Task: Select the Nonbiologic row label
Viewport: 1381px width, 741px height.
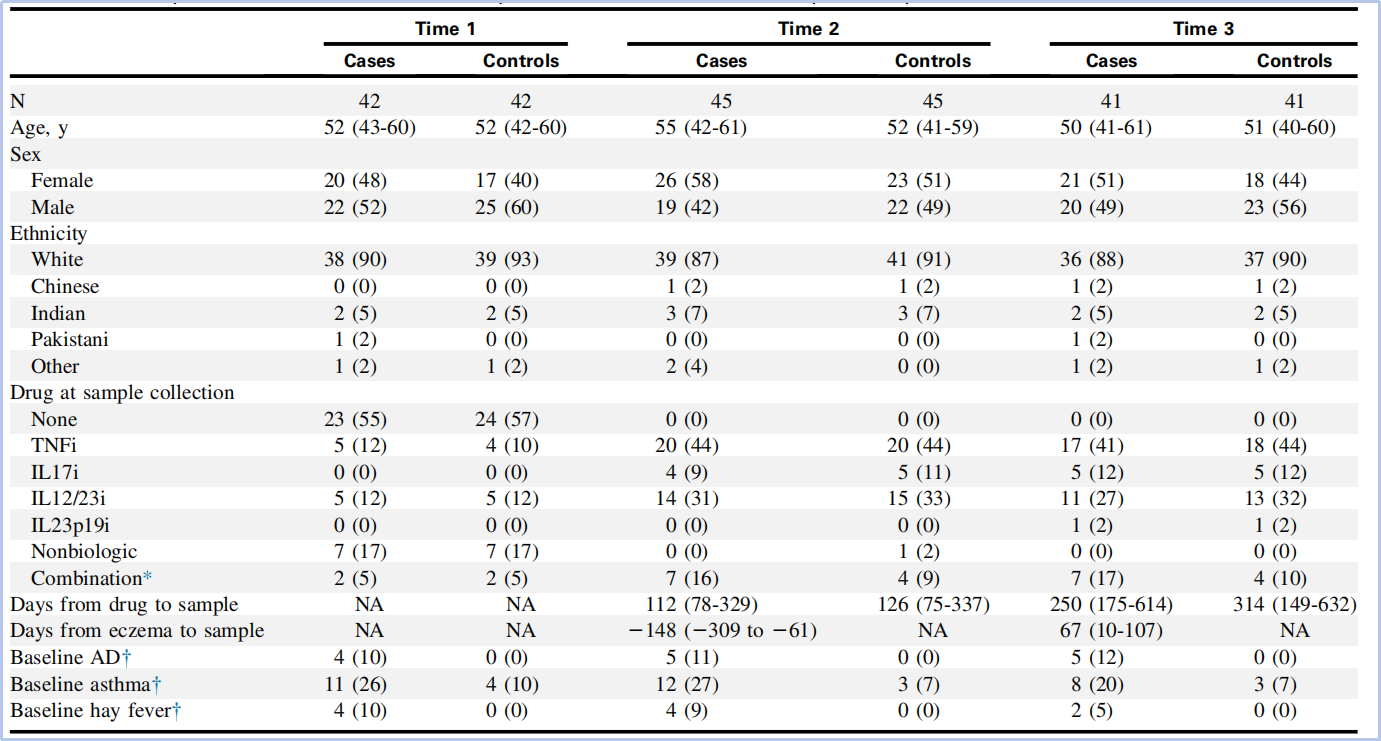Action: [x=84, y=552]
